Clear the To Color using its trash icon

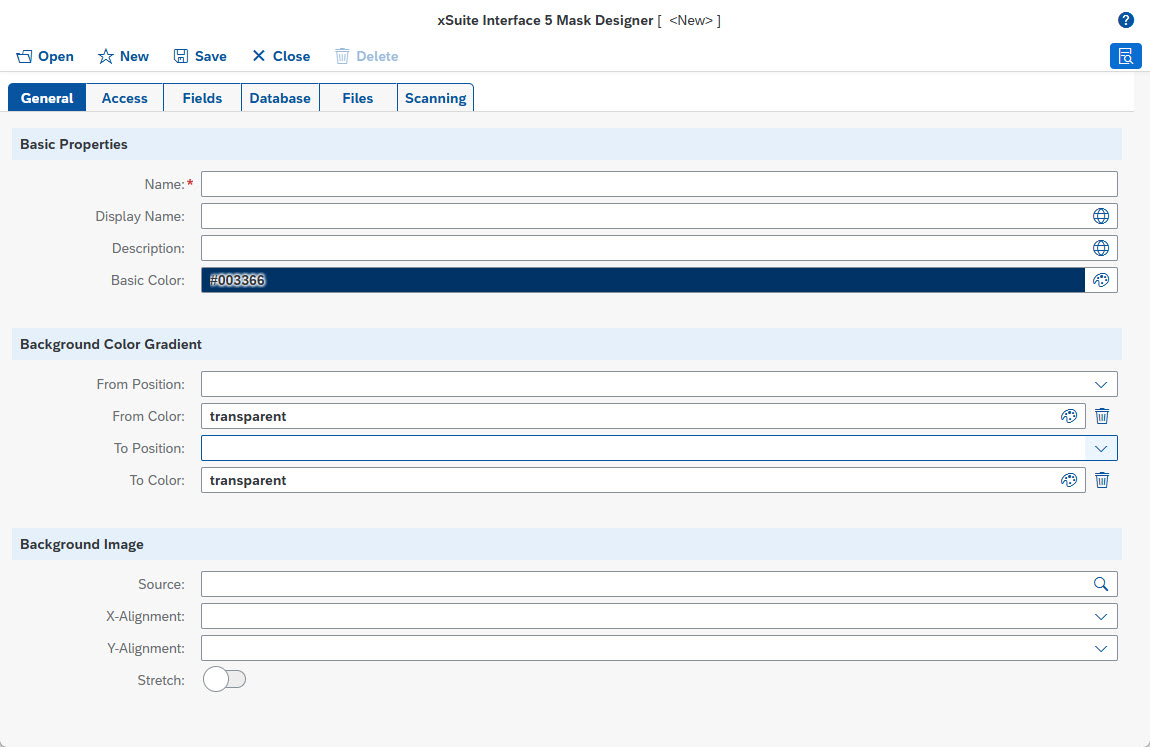tap(1101, 480)
